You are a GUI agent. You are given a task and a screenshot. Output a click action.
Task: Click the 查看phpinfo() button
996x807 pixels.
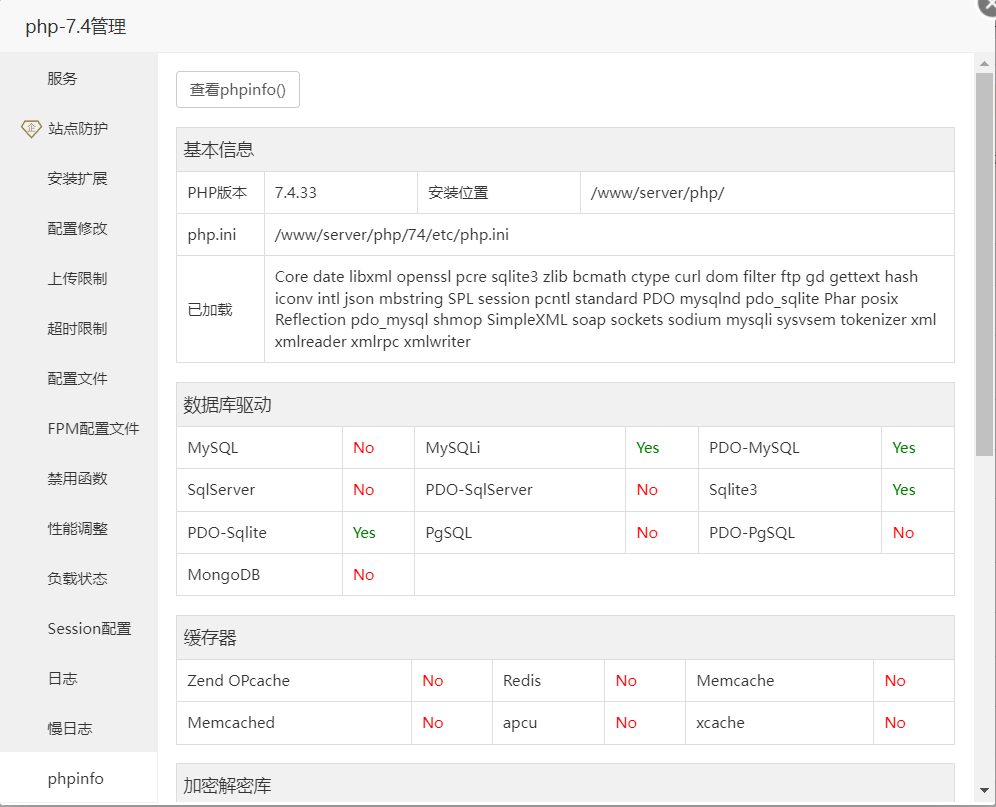pyautogui.click(x=238, y=90)
